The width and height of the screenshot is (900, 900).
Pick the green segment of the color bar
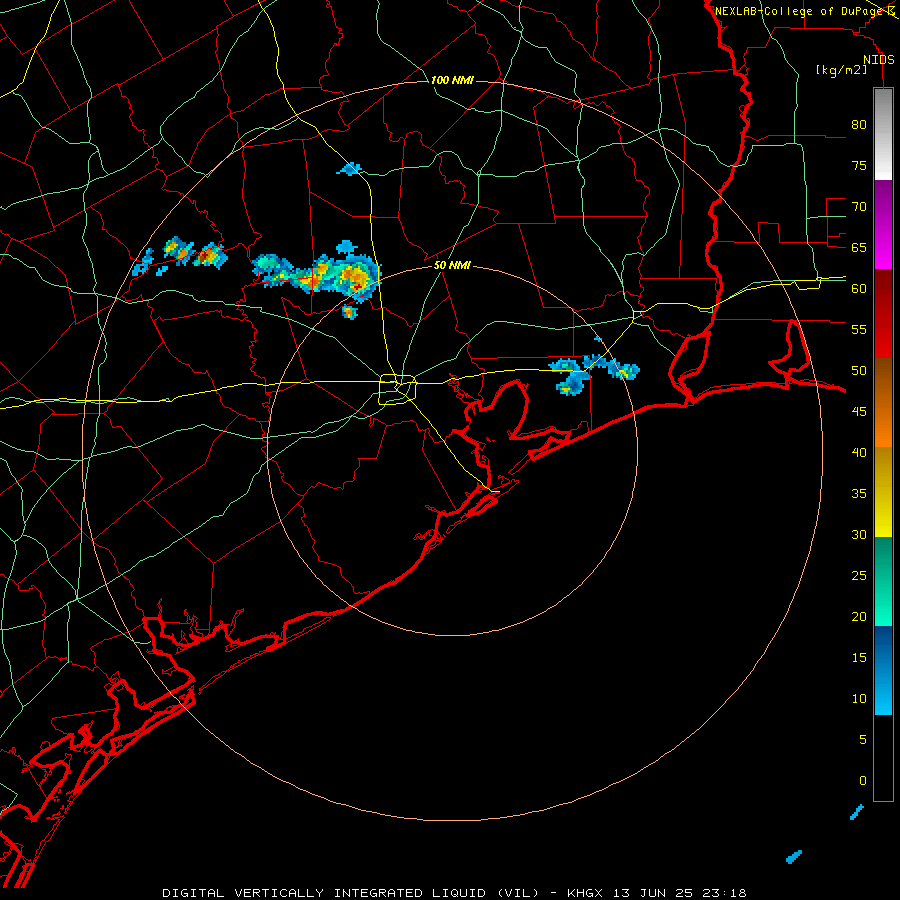point(883,581)
